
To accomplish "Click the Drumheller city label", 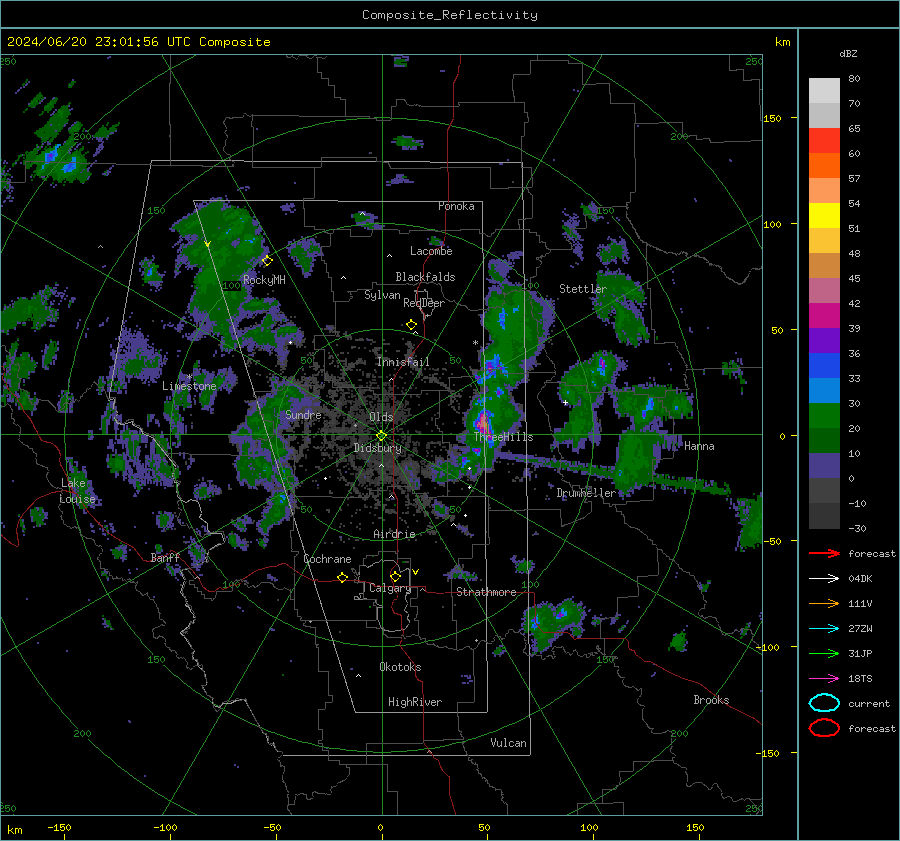I will tap(586, 493).
